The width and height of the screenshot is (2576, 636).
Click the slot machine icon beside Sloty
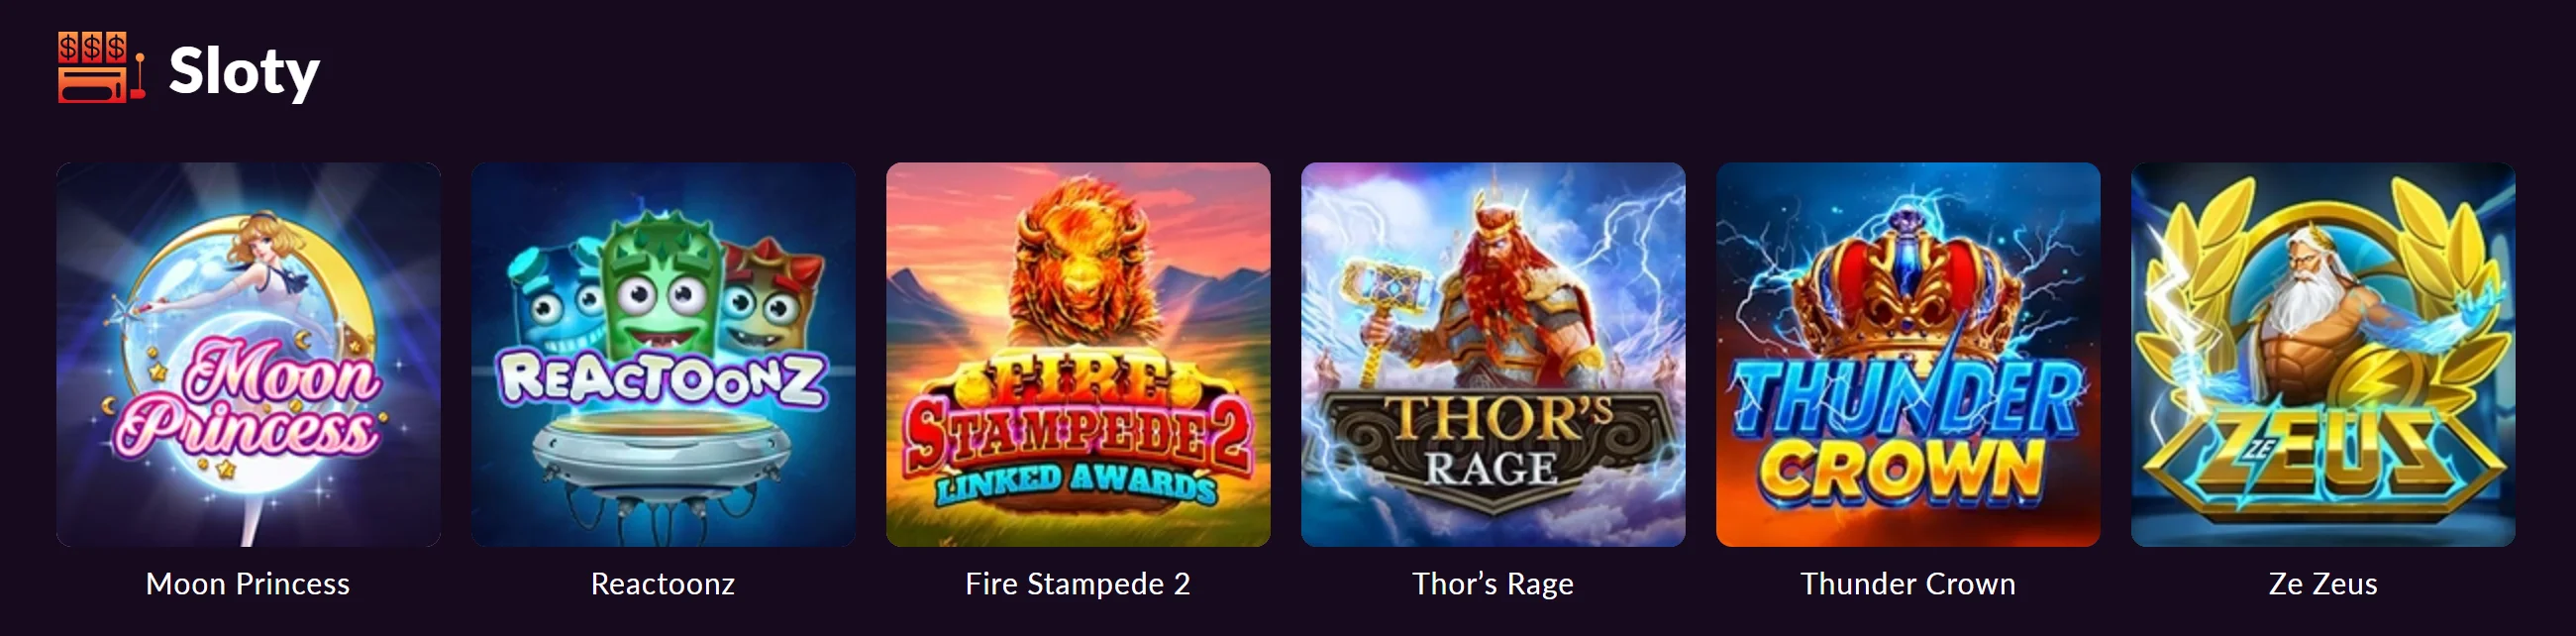click(101, 67)
